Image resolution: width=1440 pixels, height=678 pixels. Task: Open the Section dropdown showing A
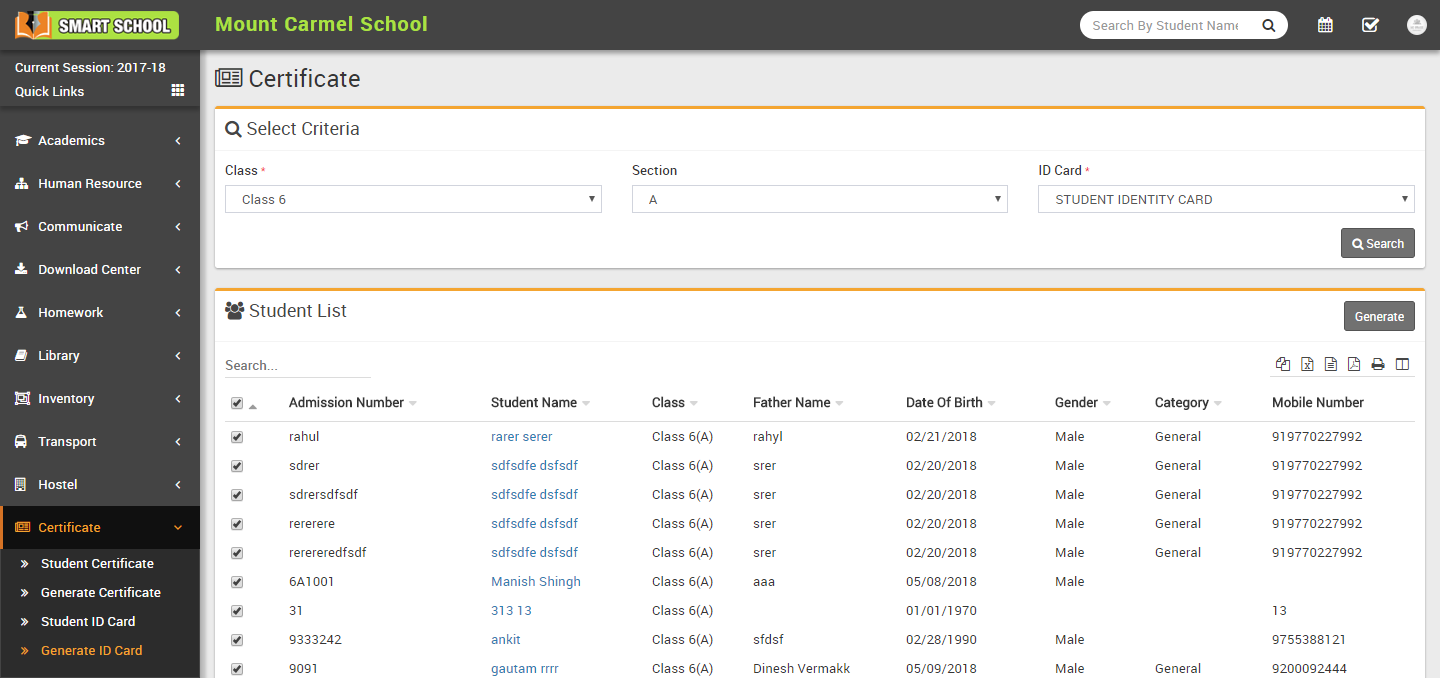click(819, 199)
